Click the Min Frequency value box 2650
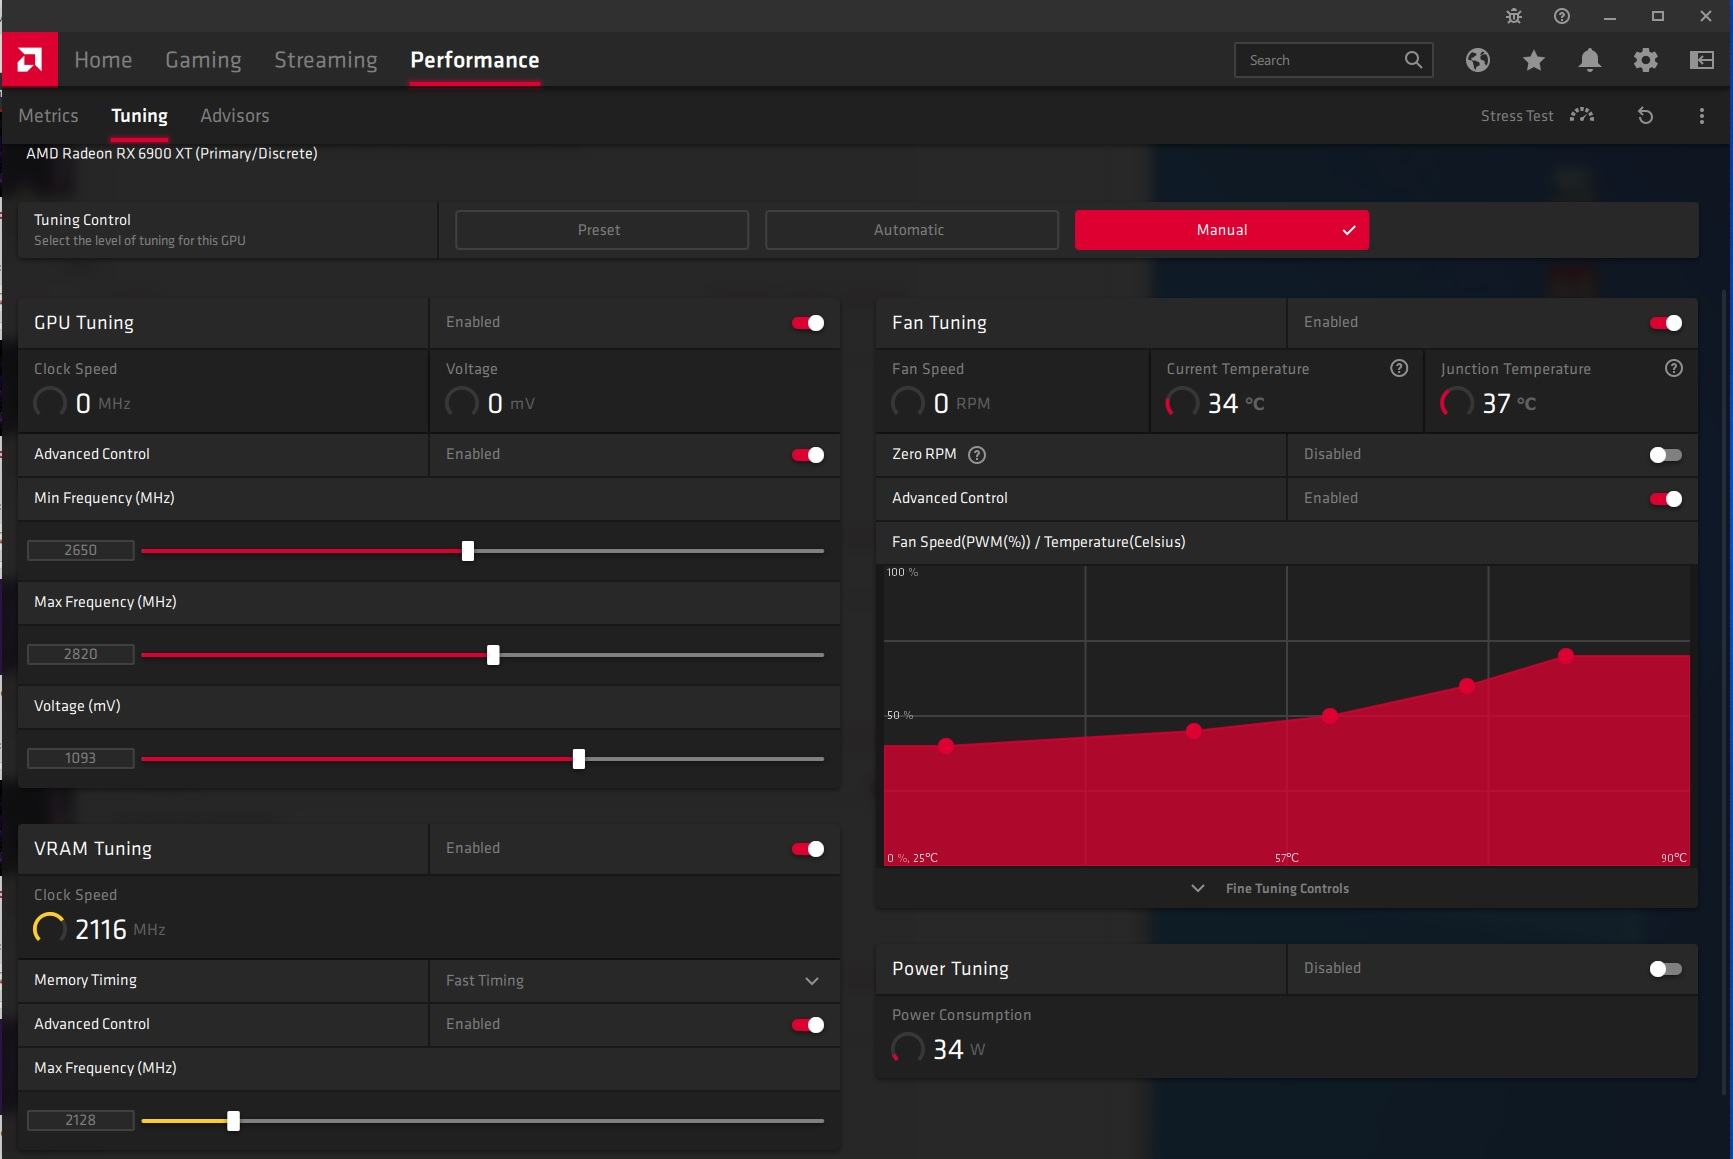 coord(80,550)
